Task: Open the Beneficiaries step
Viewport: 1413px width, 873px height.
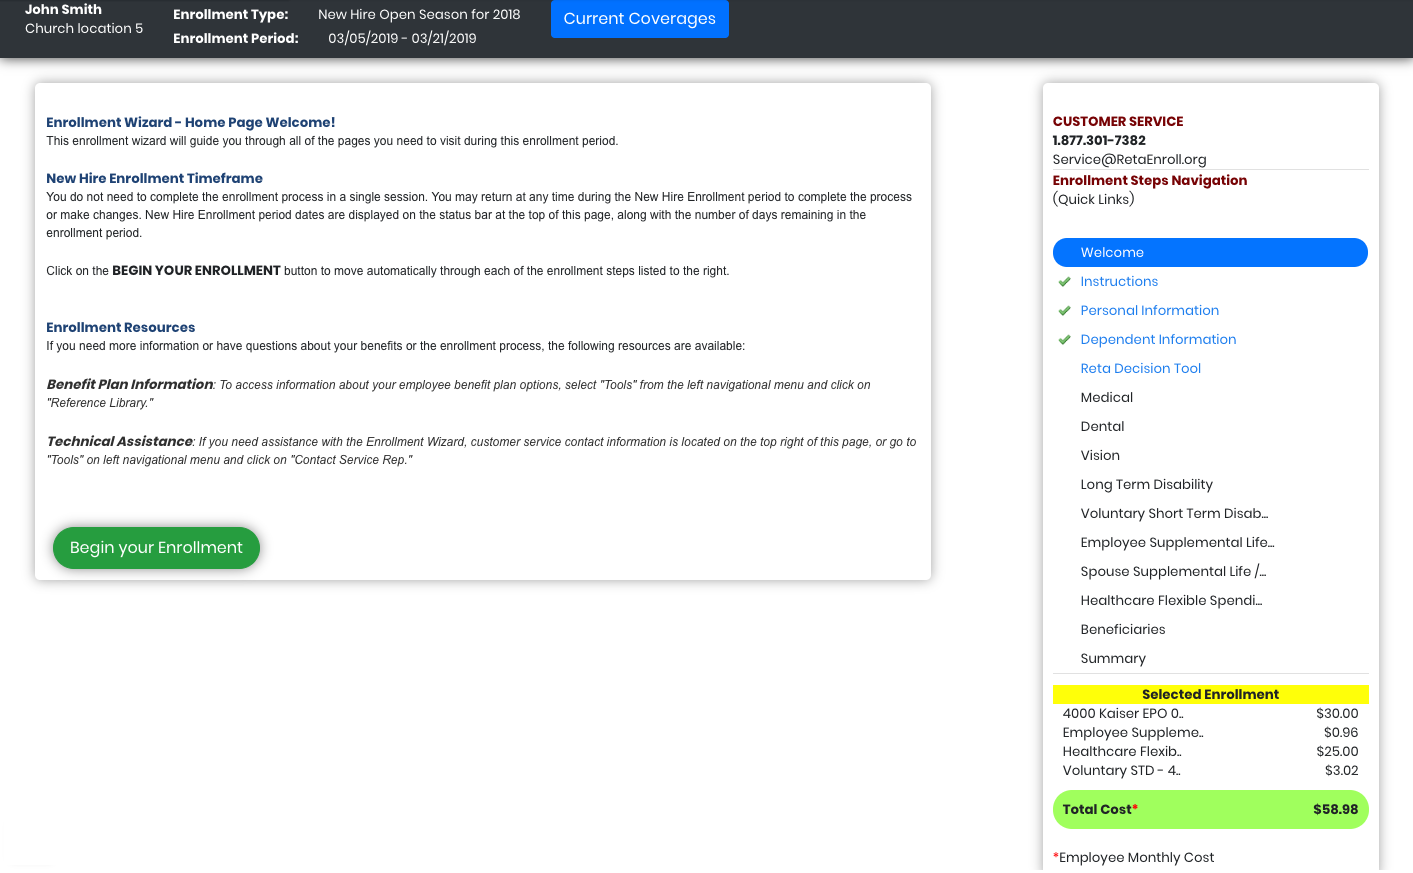Action: [x=1123, y=629]
